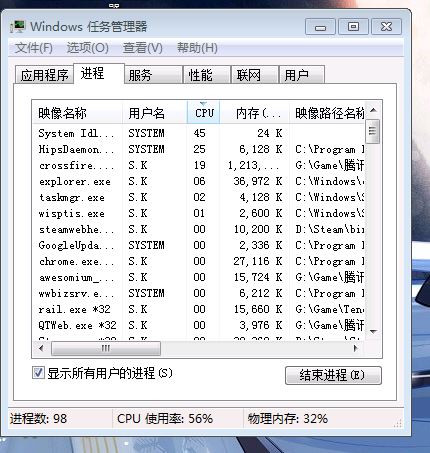Viewport: 430px width, 453px height.
Task: Select the System Idl... process row
Action: [x=198, y=133]
